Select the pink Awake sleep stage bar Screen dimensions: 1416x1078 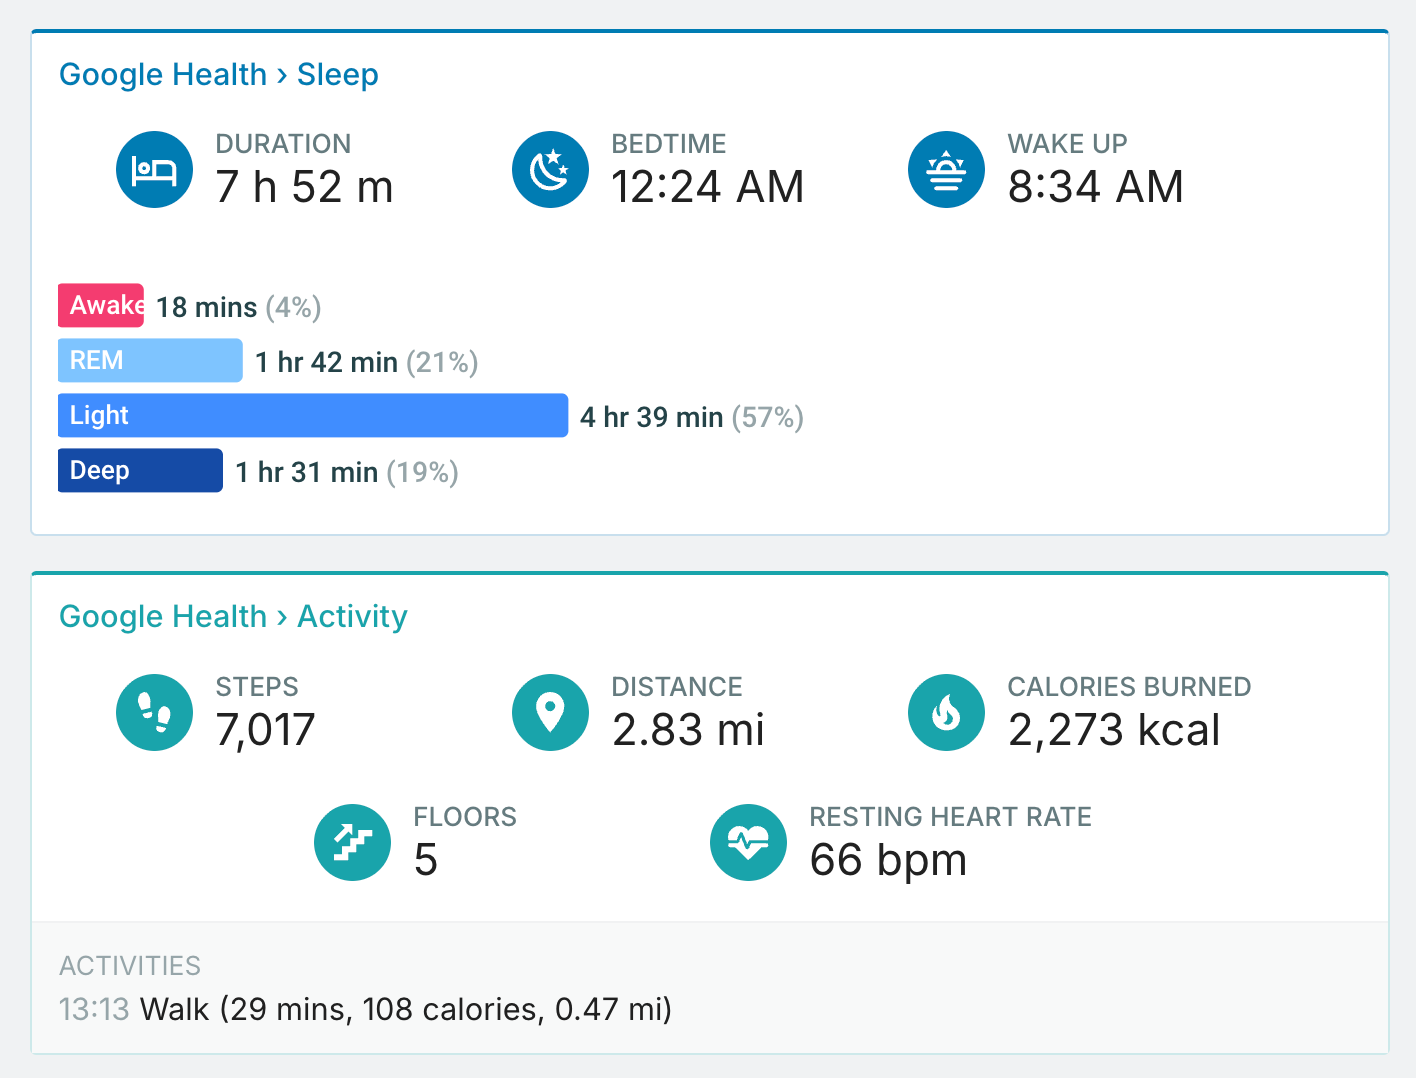[x=101, y=306]
